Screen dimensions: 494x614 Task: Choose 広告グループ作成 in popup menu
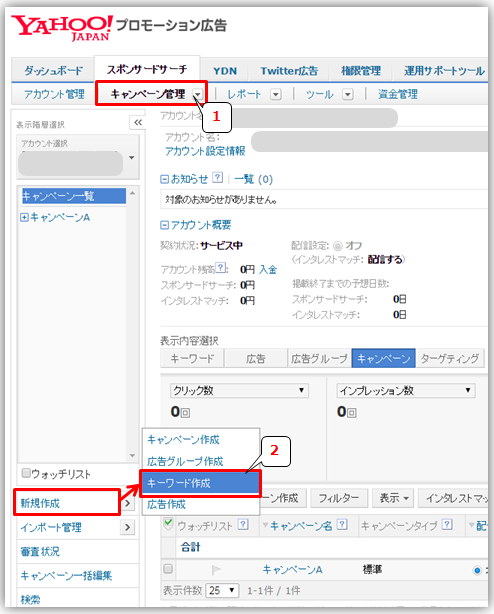[185, 461]
